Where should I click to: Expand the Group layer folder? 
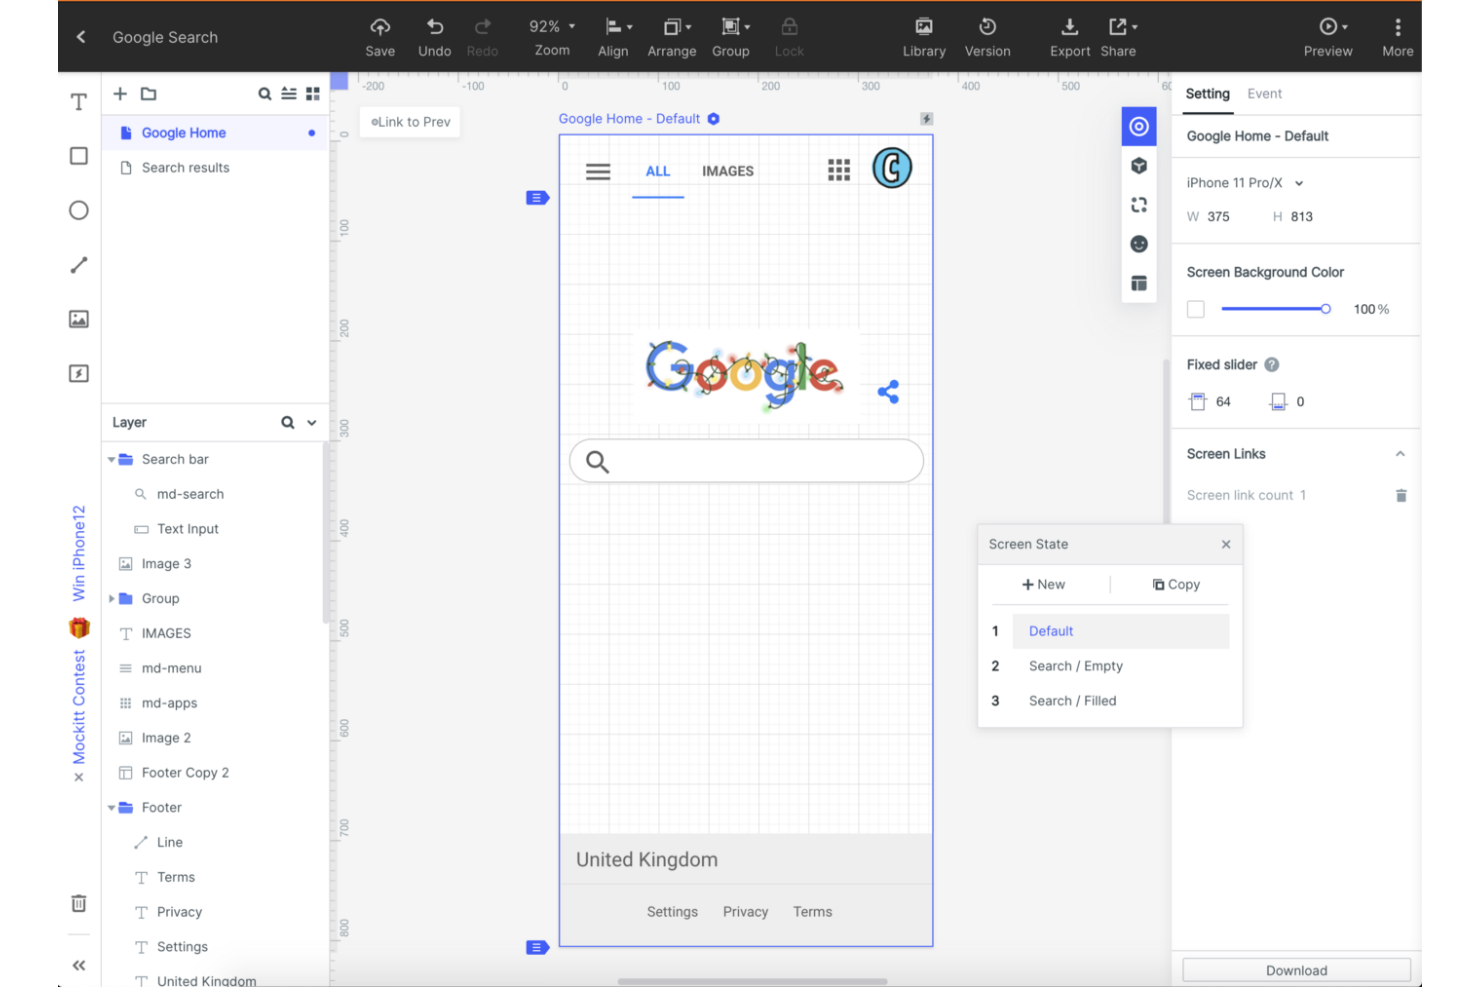click(111, 599)
